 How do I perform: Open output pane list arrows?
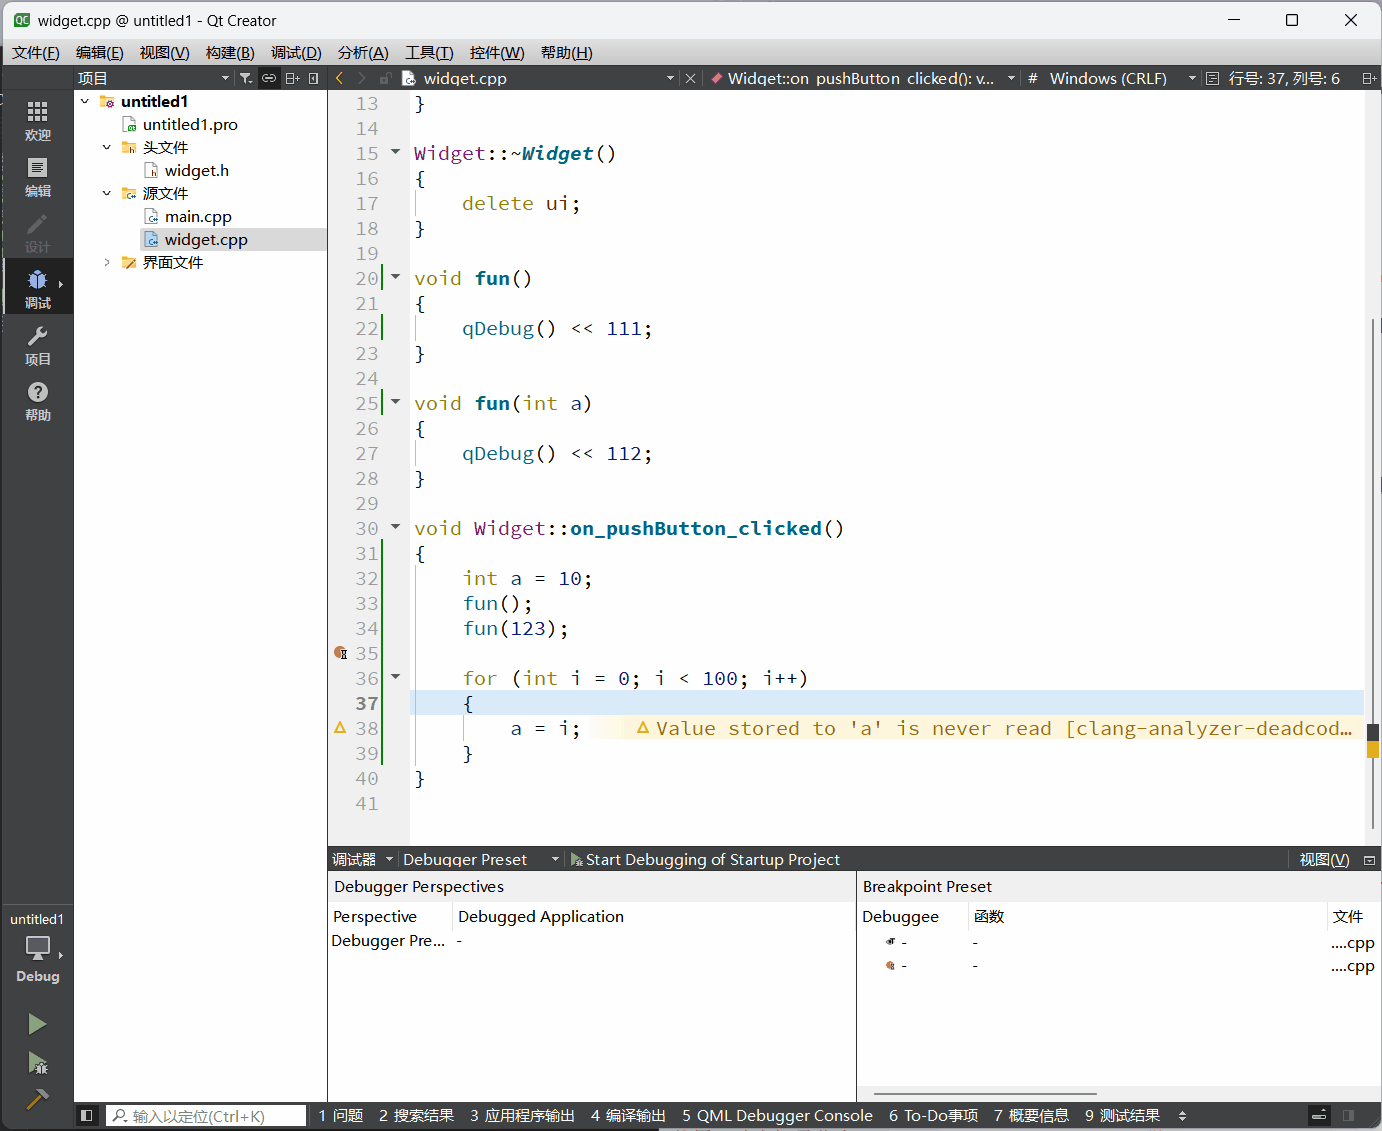click(x=1183, y=1116)
